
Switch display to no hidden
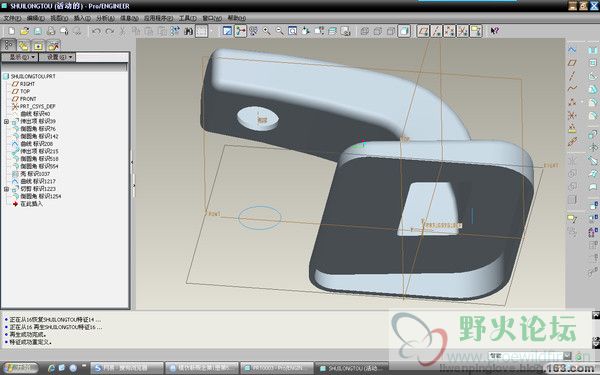coord(391,31)
